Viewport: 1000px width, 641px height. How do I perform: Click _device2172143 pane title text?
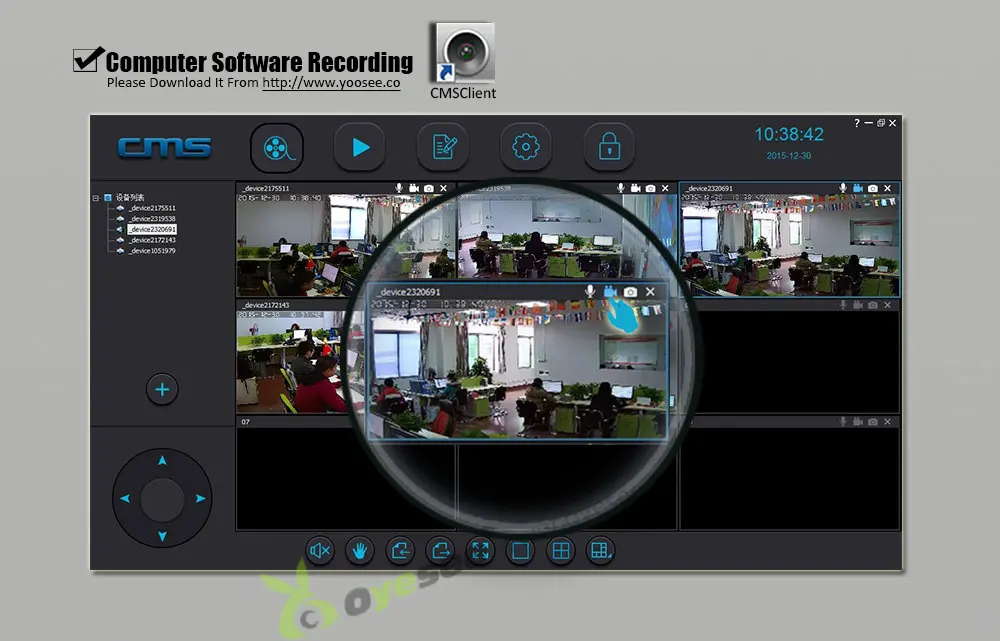(x=266, y=305)
